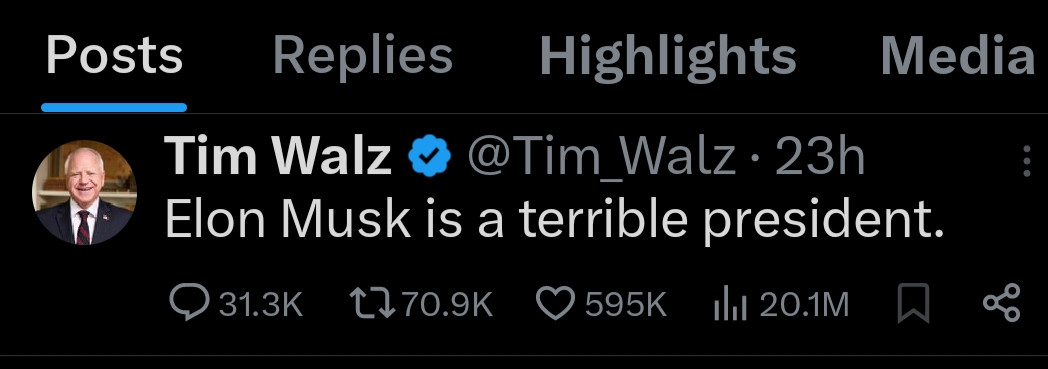Screen dimensions: 1048x369
Task: Like the post with the heart icon
Action: tap(555, 304)
